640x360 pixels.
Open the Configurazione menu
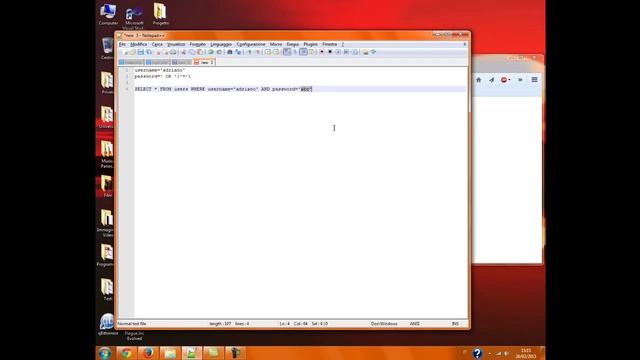pyautogui.click(x=251, y=44)
